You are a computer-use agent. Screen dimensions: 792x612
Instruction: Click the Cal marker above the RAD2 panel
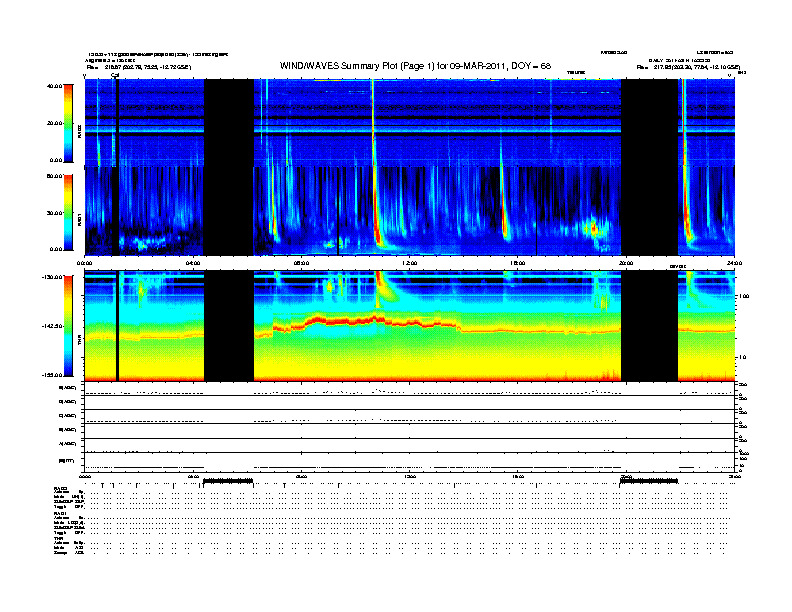115,75
